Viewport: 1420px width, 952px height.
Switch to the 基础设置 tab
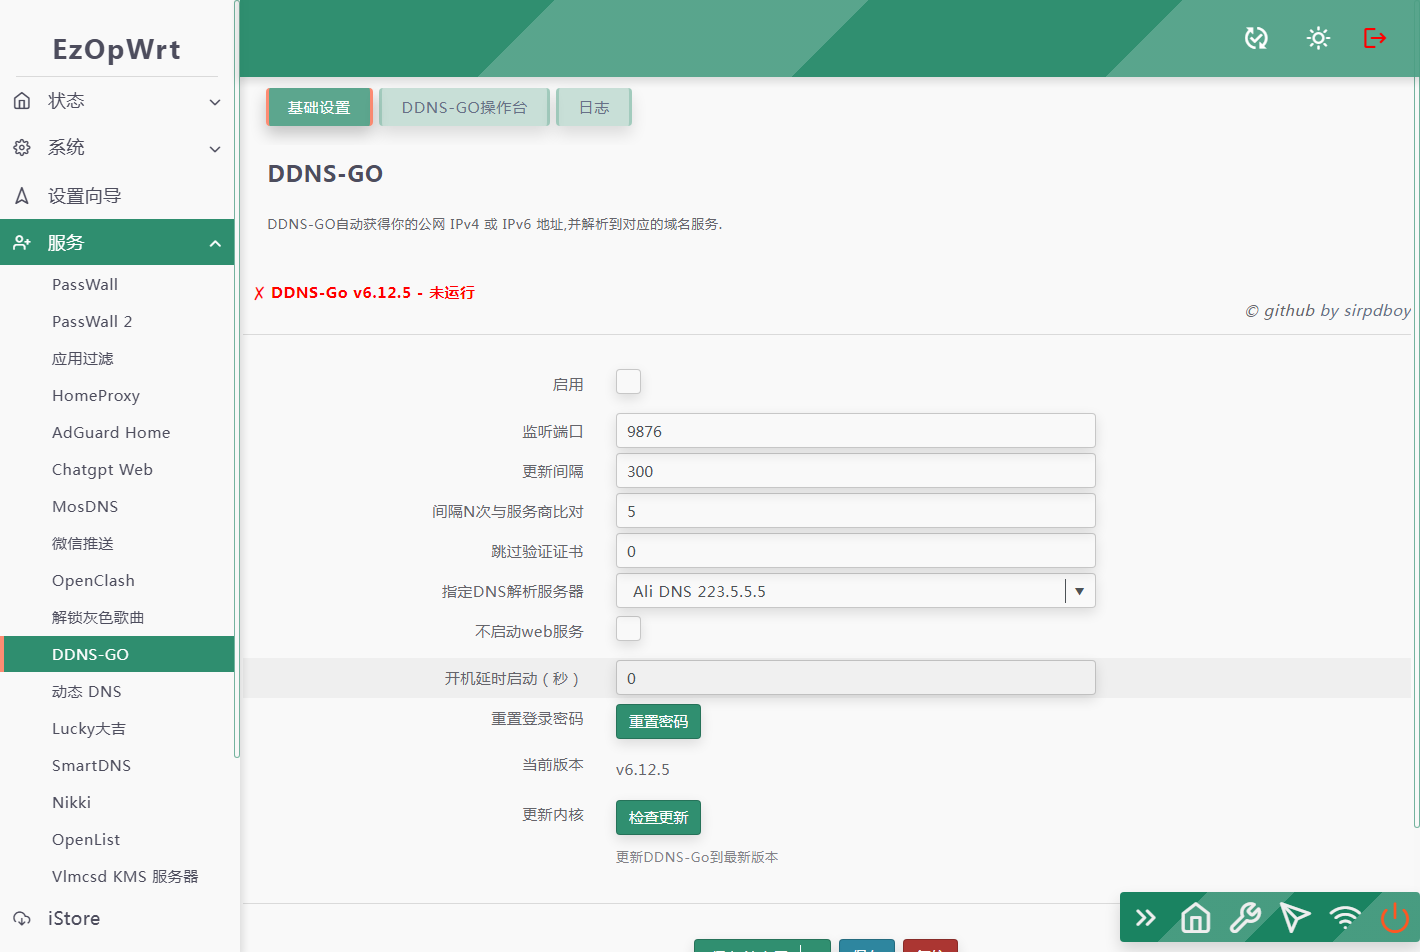point(319,107)
